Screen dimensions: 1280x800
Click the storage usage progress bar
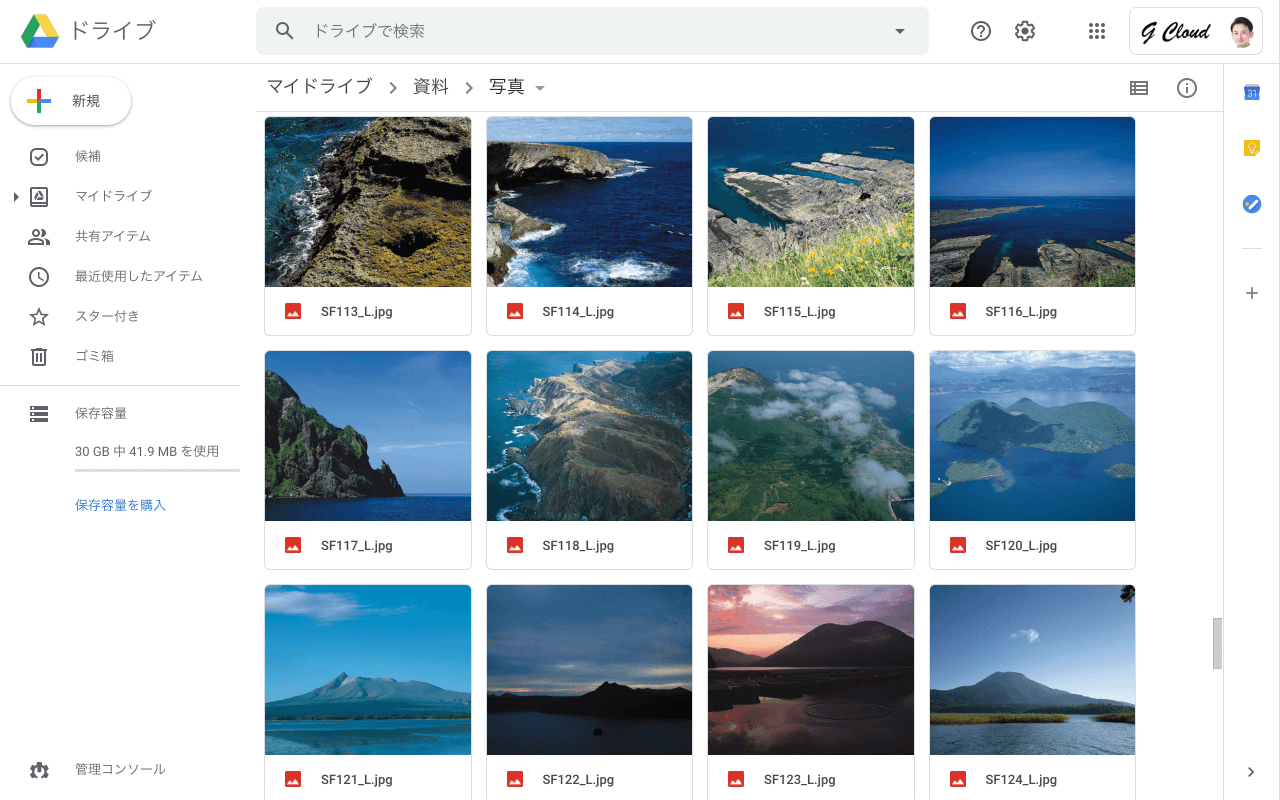(157, 470)
